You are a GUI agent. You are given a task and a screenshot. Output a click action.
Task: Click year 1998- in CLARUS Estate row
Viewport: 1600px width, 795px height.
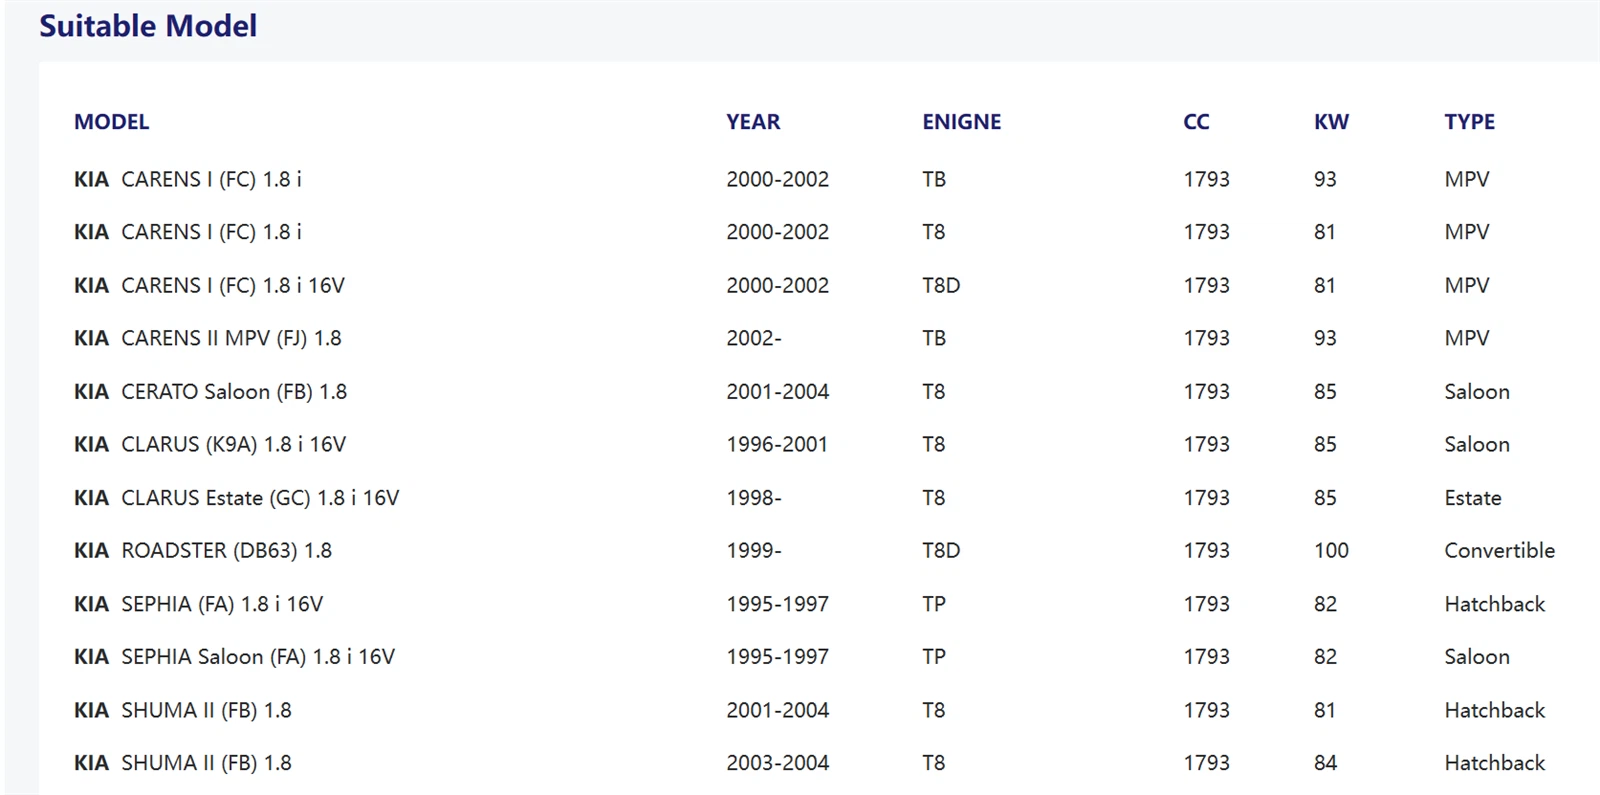[754, 498]
